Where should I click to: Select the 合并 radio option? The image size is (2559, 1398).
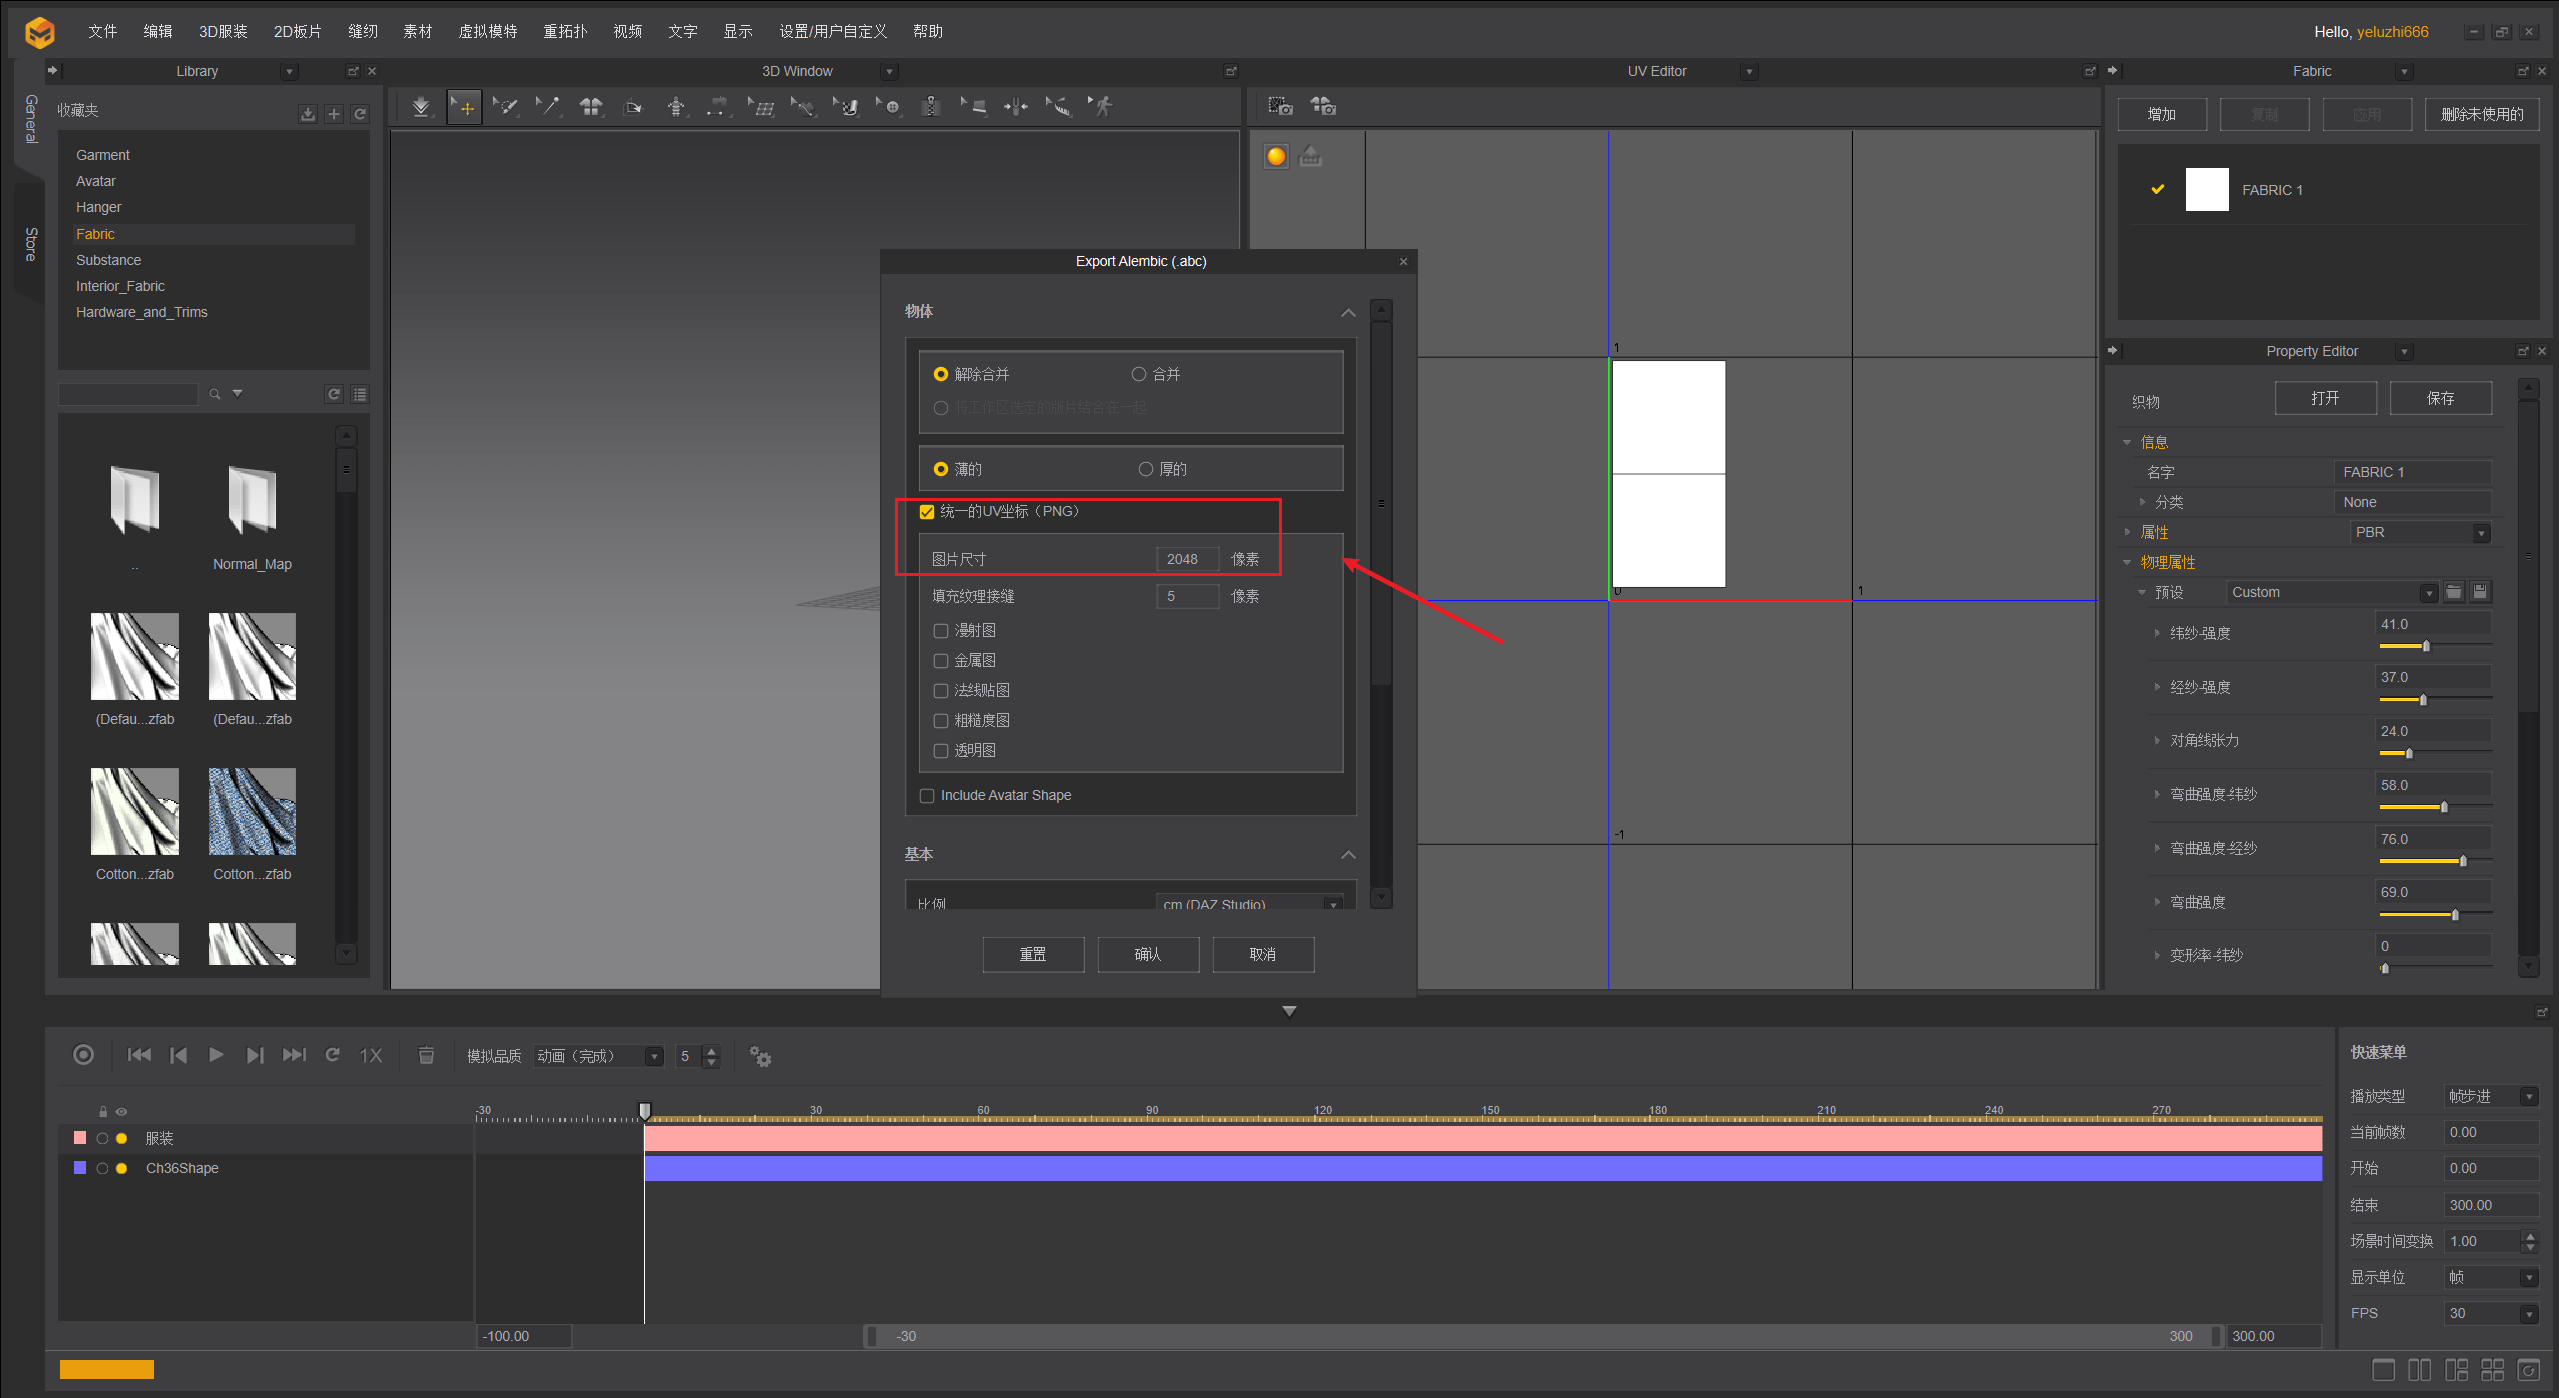tap(1138, 374)
